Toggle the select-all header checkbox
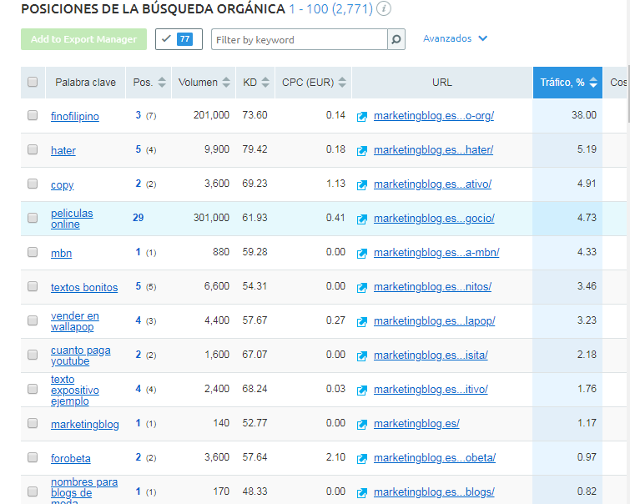 (33, 82)
